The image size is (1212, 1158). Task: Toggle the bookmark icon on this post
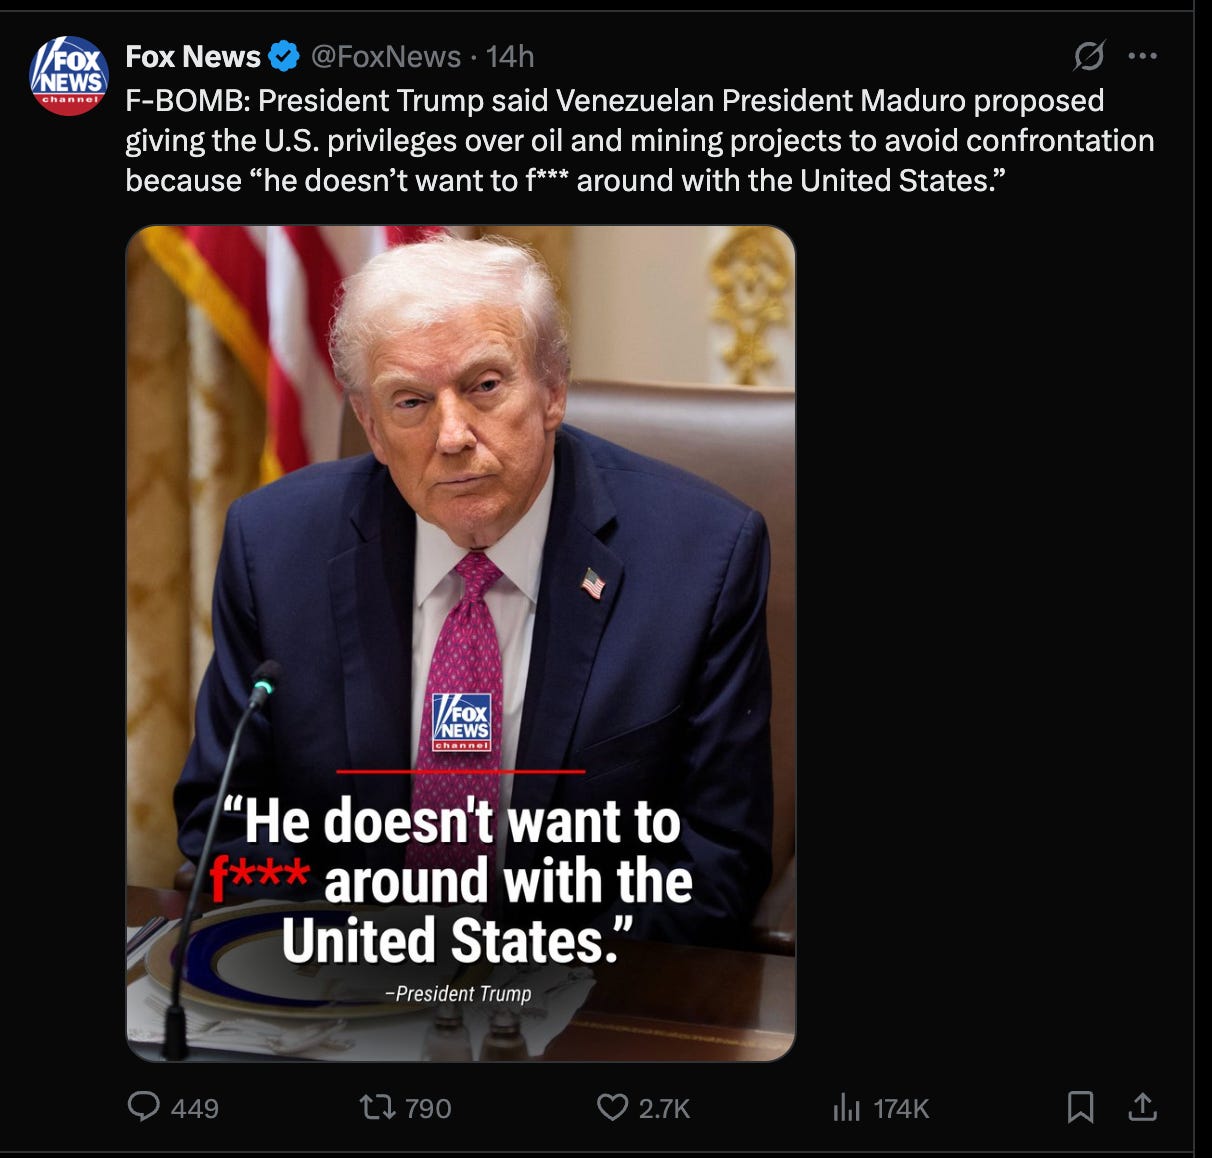[x=1081, y=1107]
